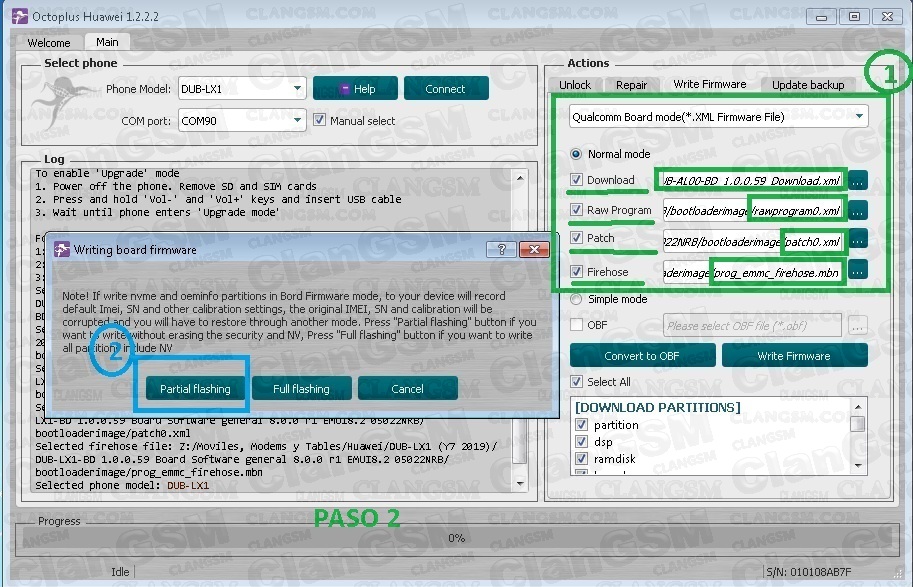Click the red DUB-LX1 model name in log
This screenshot has height=587, width=913.
pyautogui.click(x=187, y=485)
